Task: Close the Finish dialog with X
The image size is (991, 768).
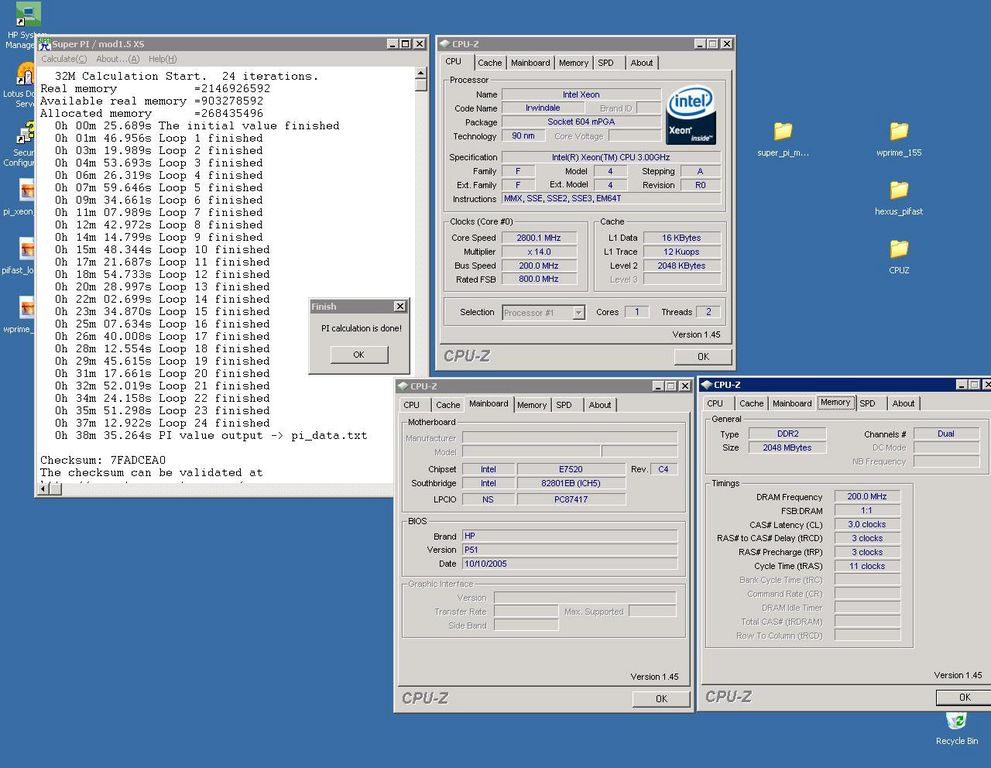Action: [400, 306]
